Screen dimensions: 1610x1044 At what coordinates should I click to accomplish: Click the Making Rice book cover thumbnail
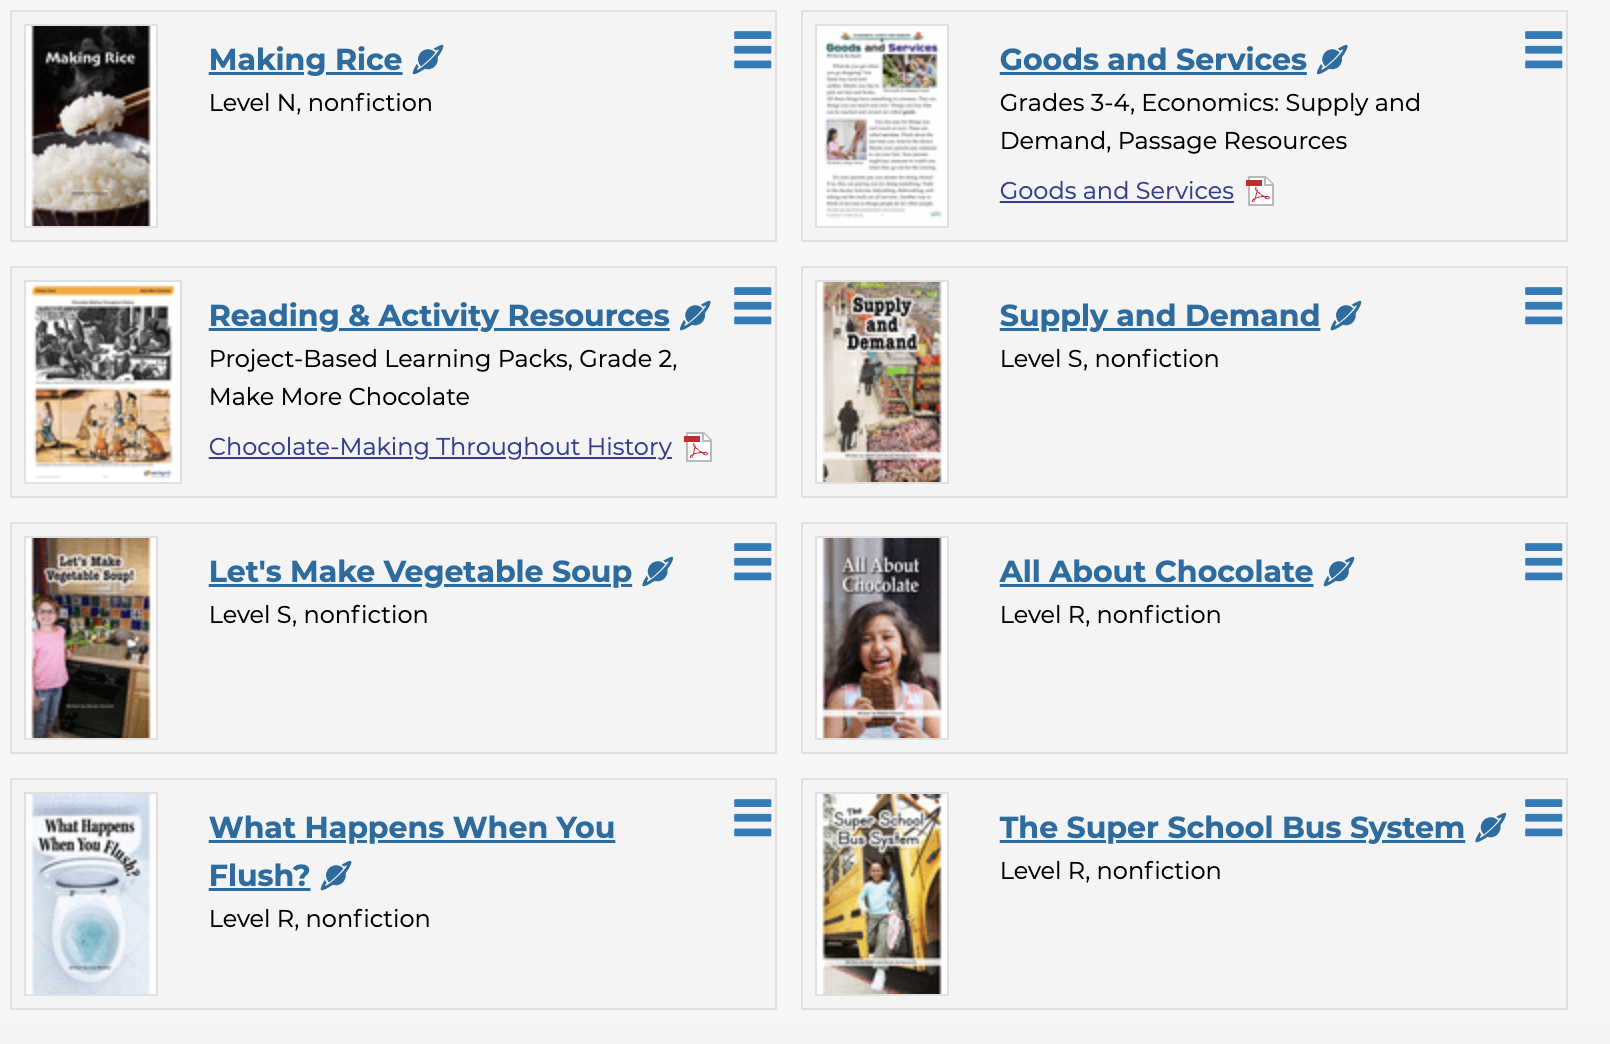[91, 126]
